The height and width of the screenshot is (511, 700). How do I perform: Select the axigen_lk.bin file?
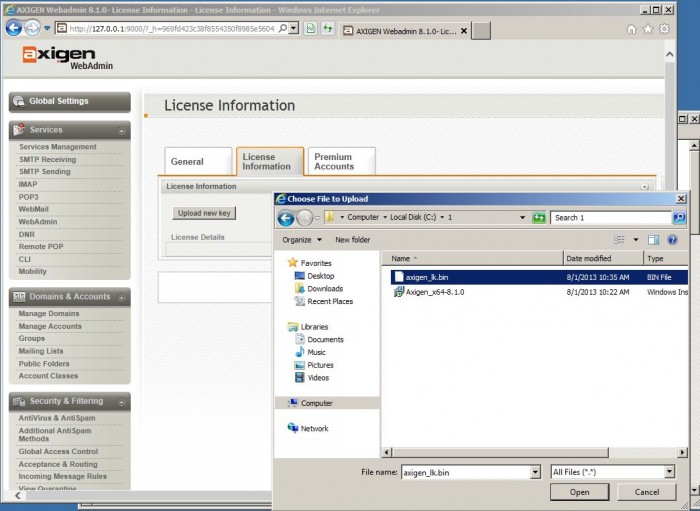(539, 277)
